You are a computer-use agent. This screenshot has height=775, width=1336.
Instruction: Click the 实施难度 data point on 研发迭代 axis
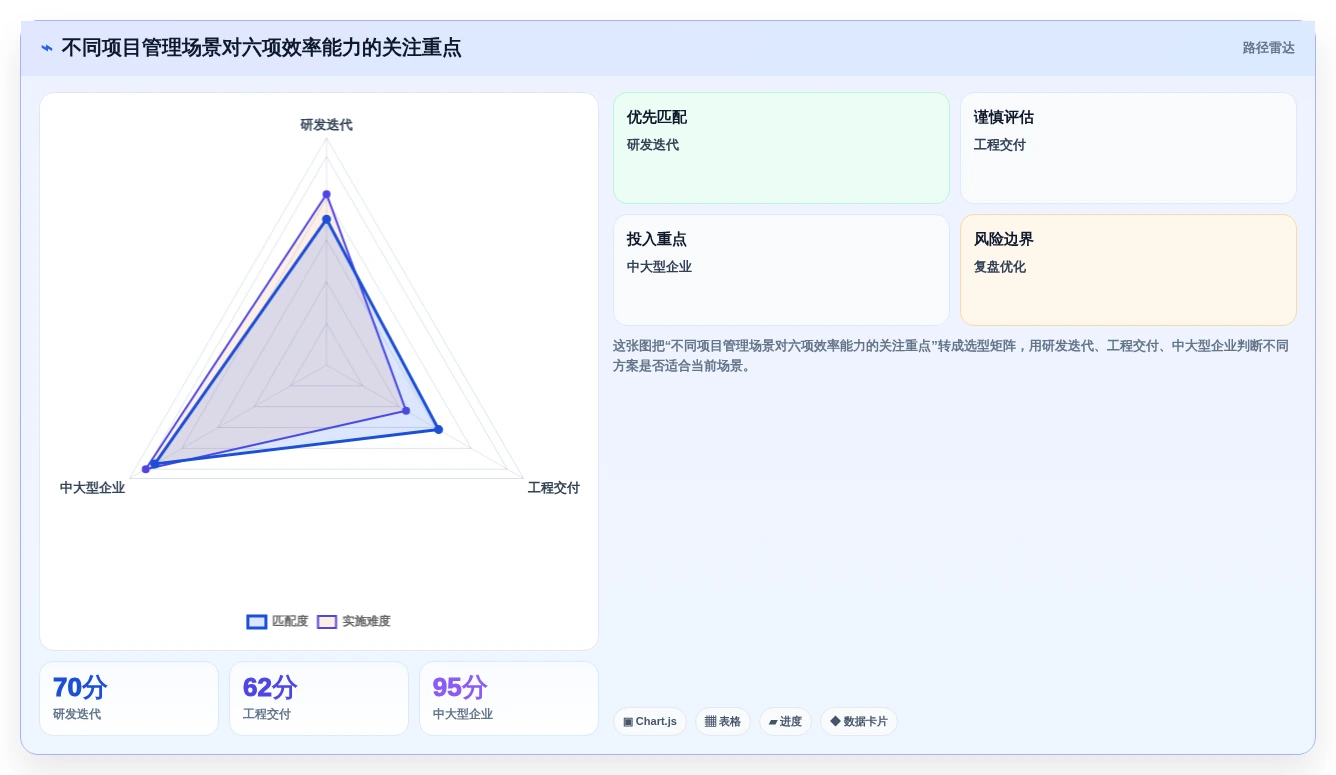[326, 194]
